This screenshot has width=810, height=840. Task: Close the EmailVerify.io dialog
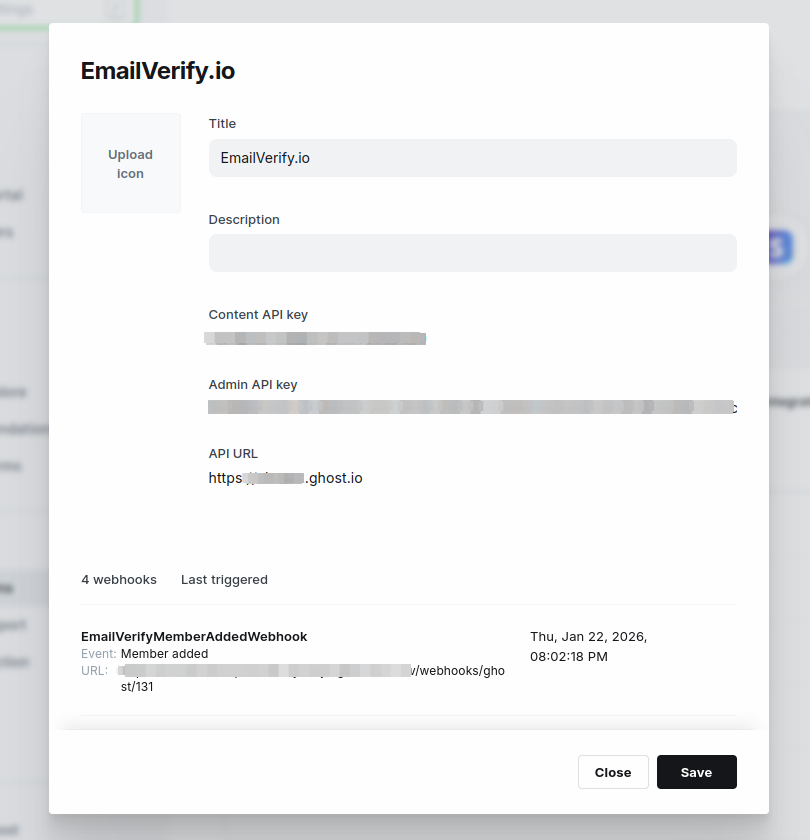[x=613, y=772]
